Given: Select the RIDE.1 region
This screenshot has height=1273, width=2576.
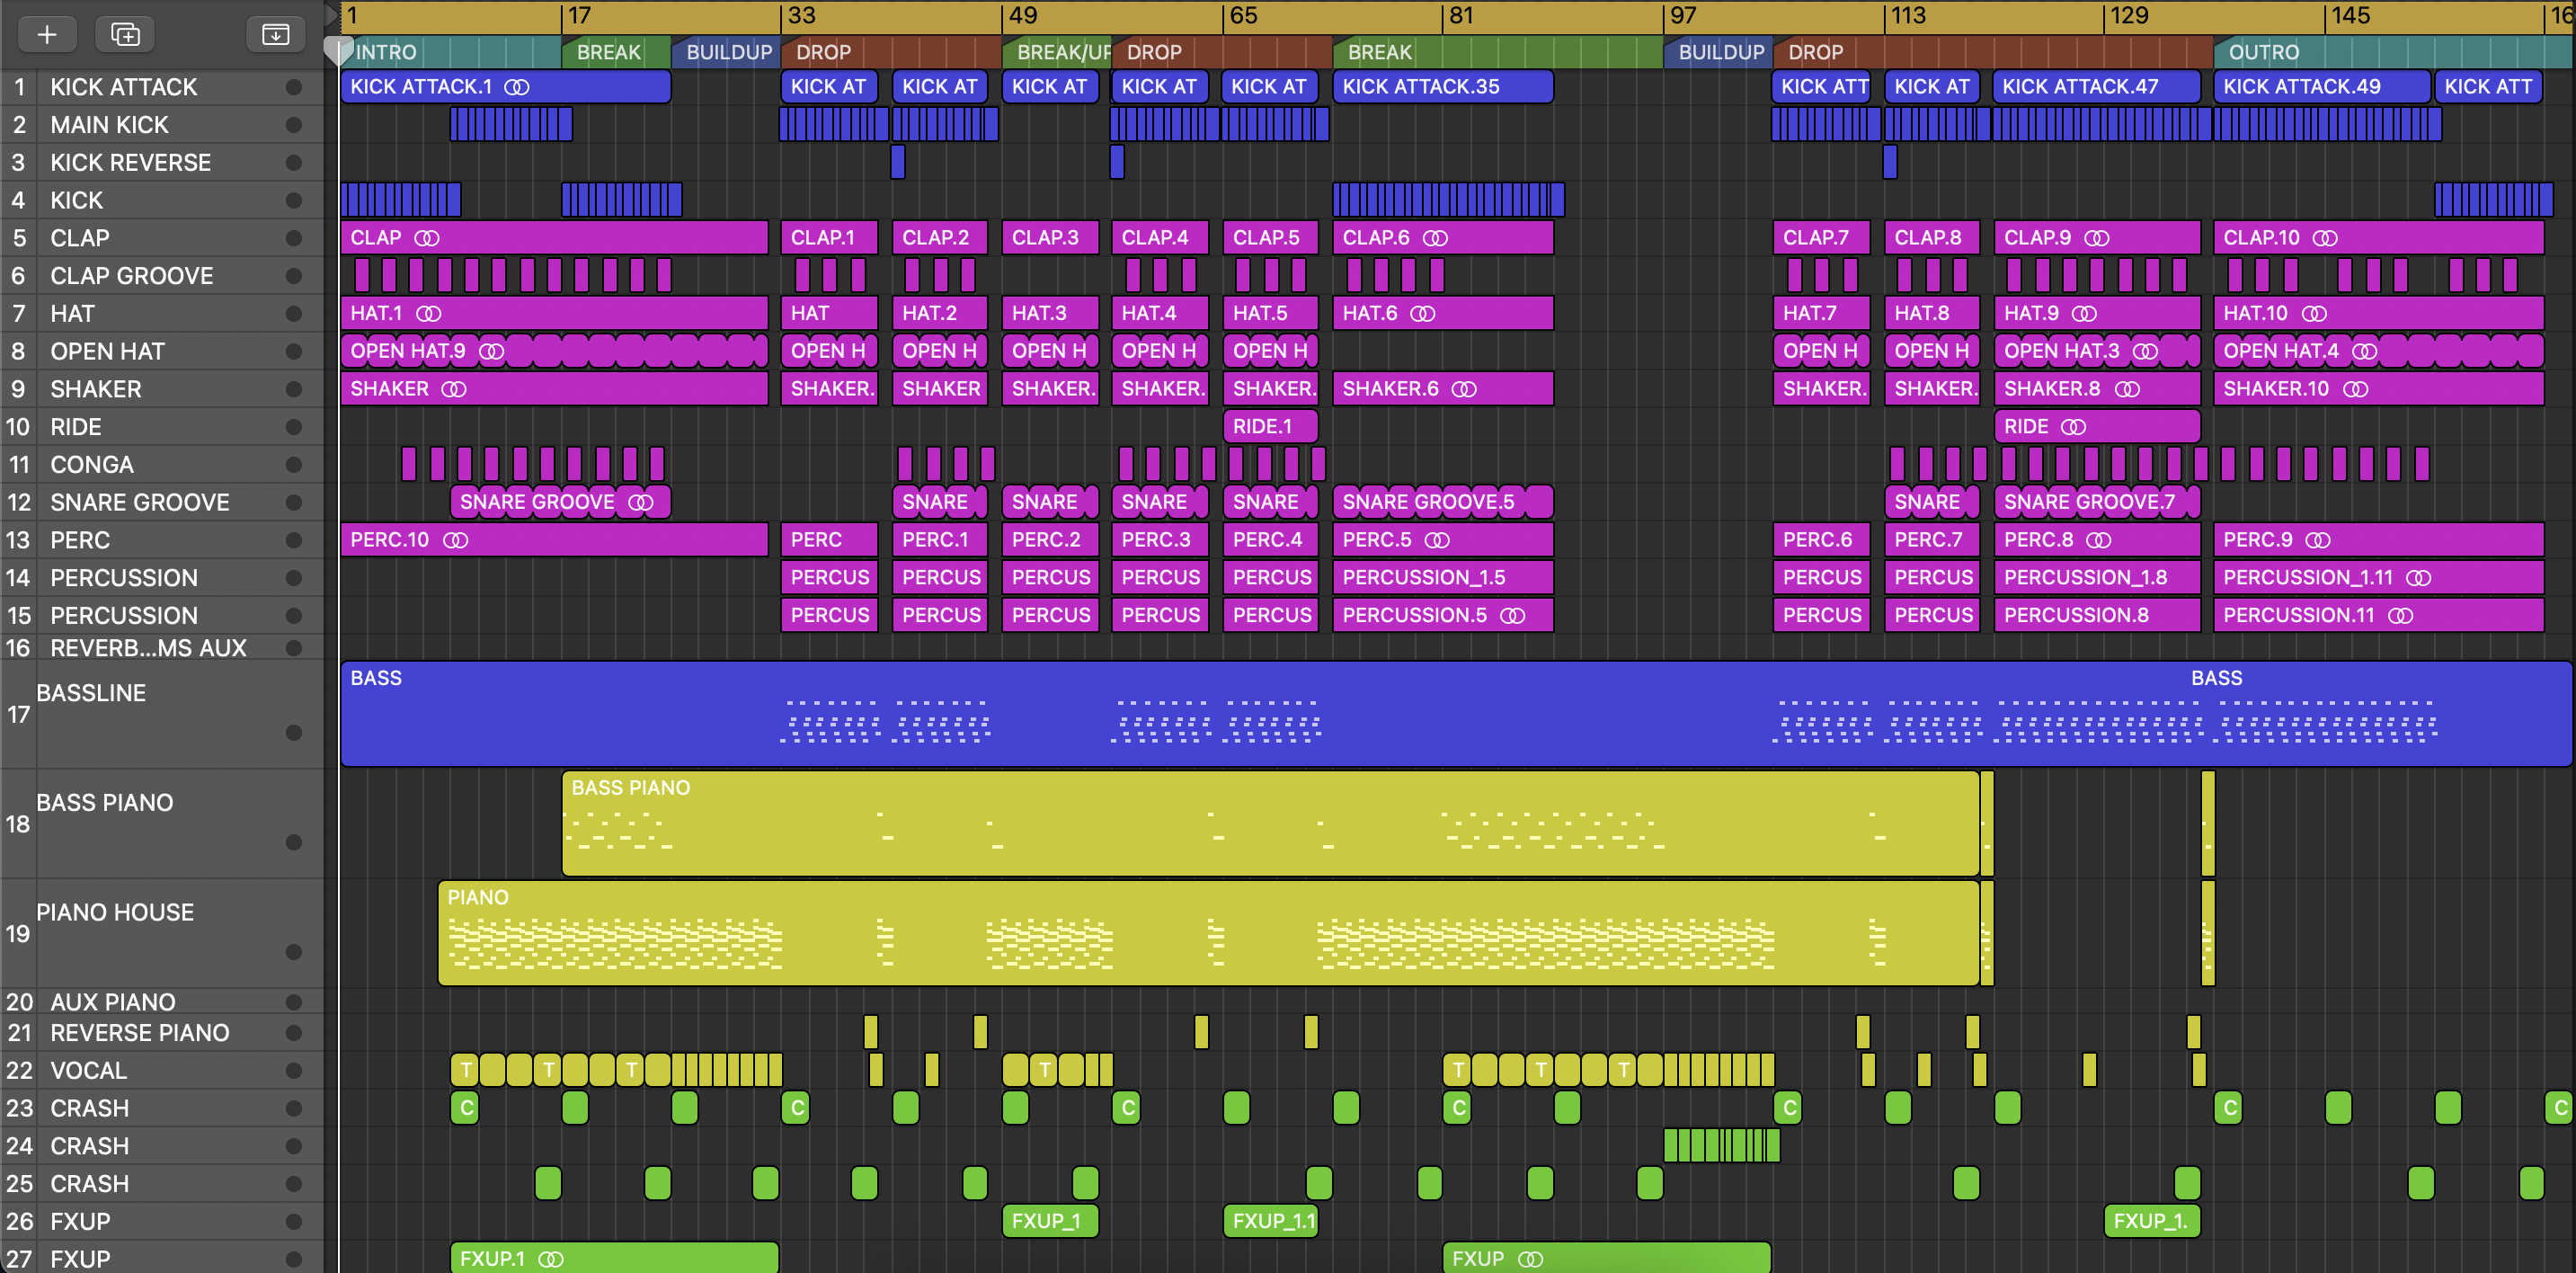Looking at the screenshot, I should click(x=1269, y=427).
